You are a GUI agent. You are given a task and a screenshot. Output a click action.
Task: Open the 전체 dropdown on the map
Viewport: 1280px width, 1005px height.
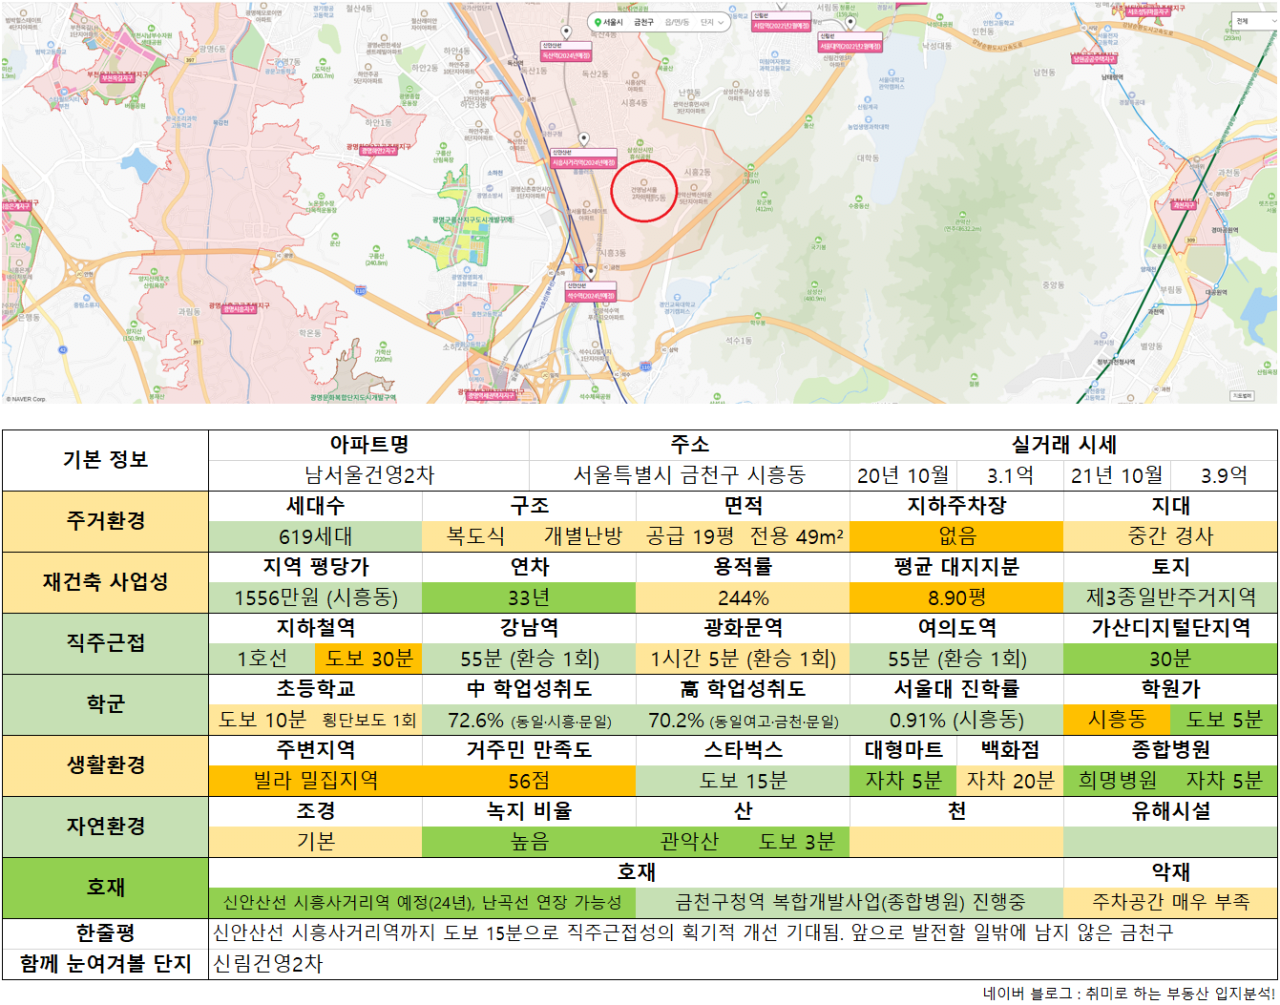[x=1255, y=21]
